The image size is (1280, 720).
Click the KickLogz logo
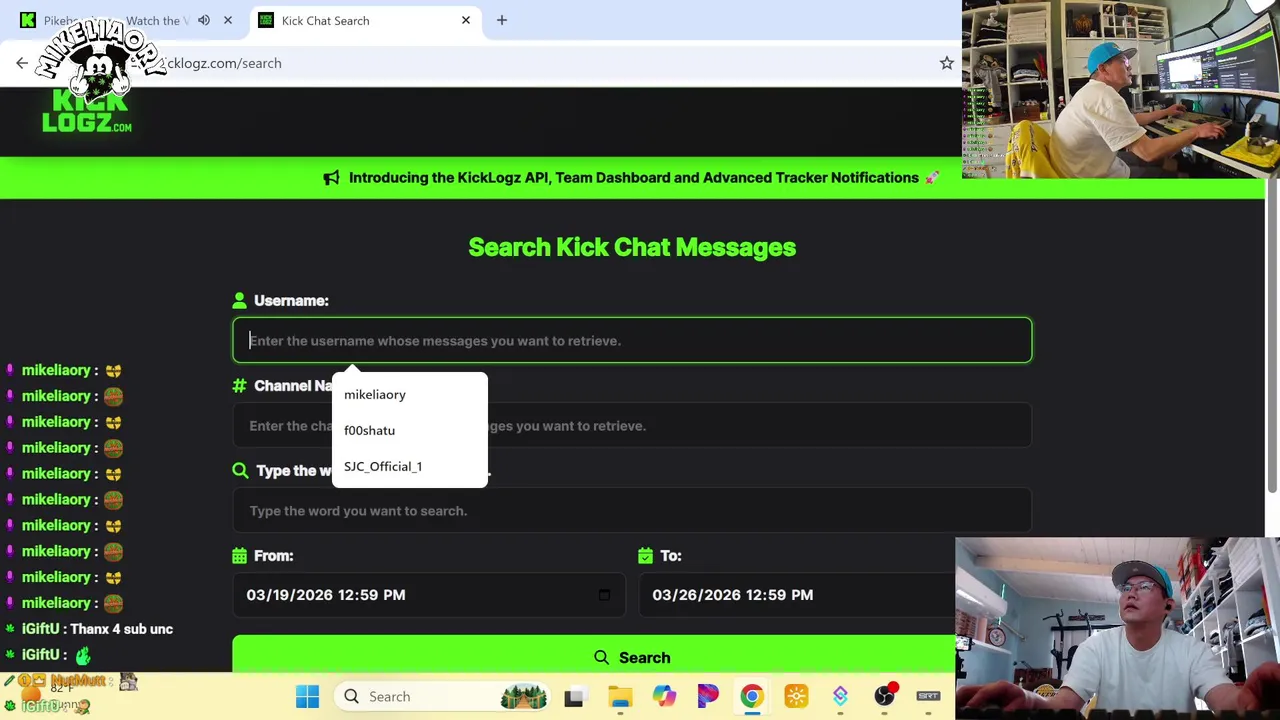click(87, 110)
